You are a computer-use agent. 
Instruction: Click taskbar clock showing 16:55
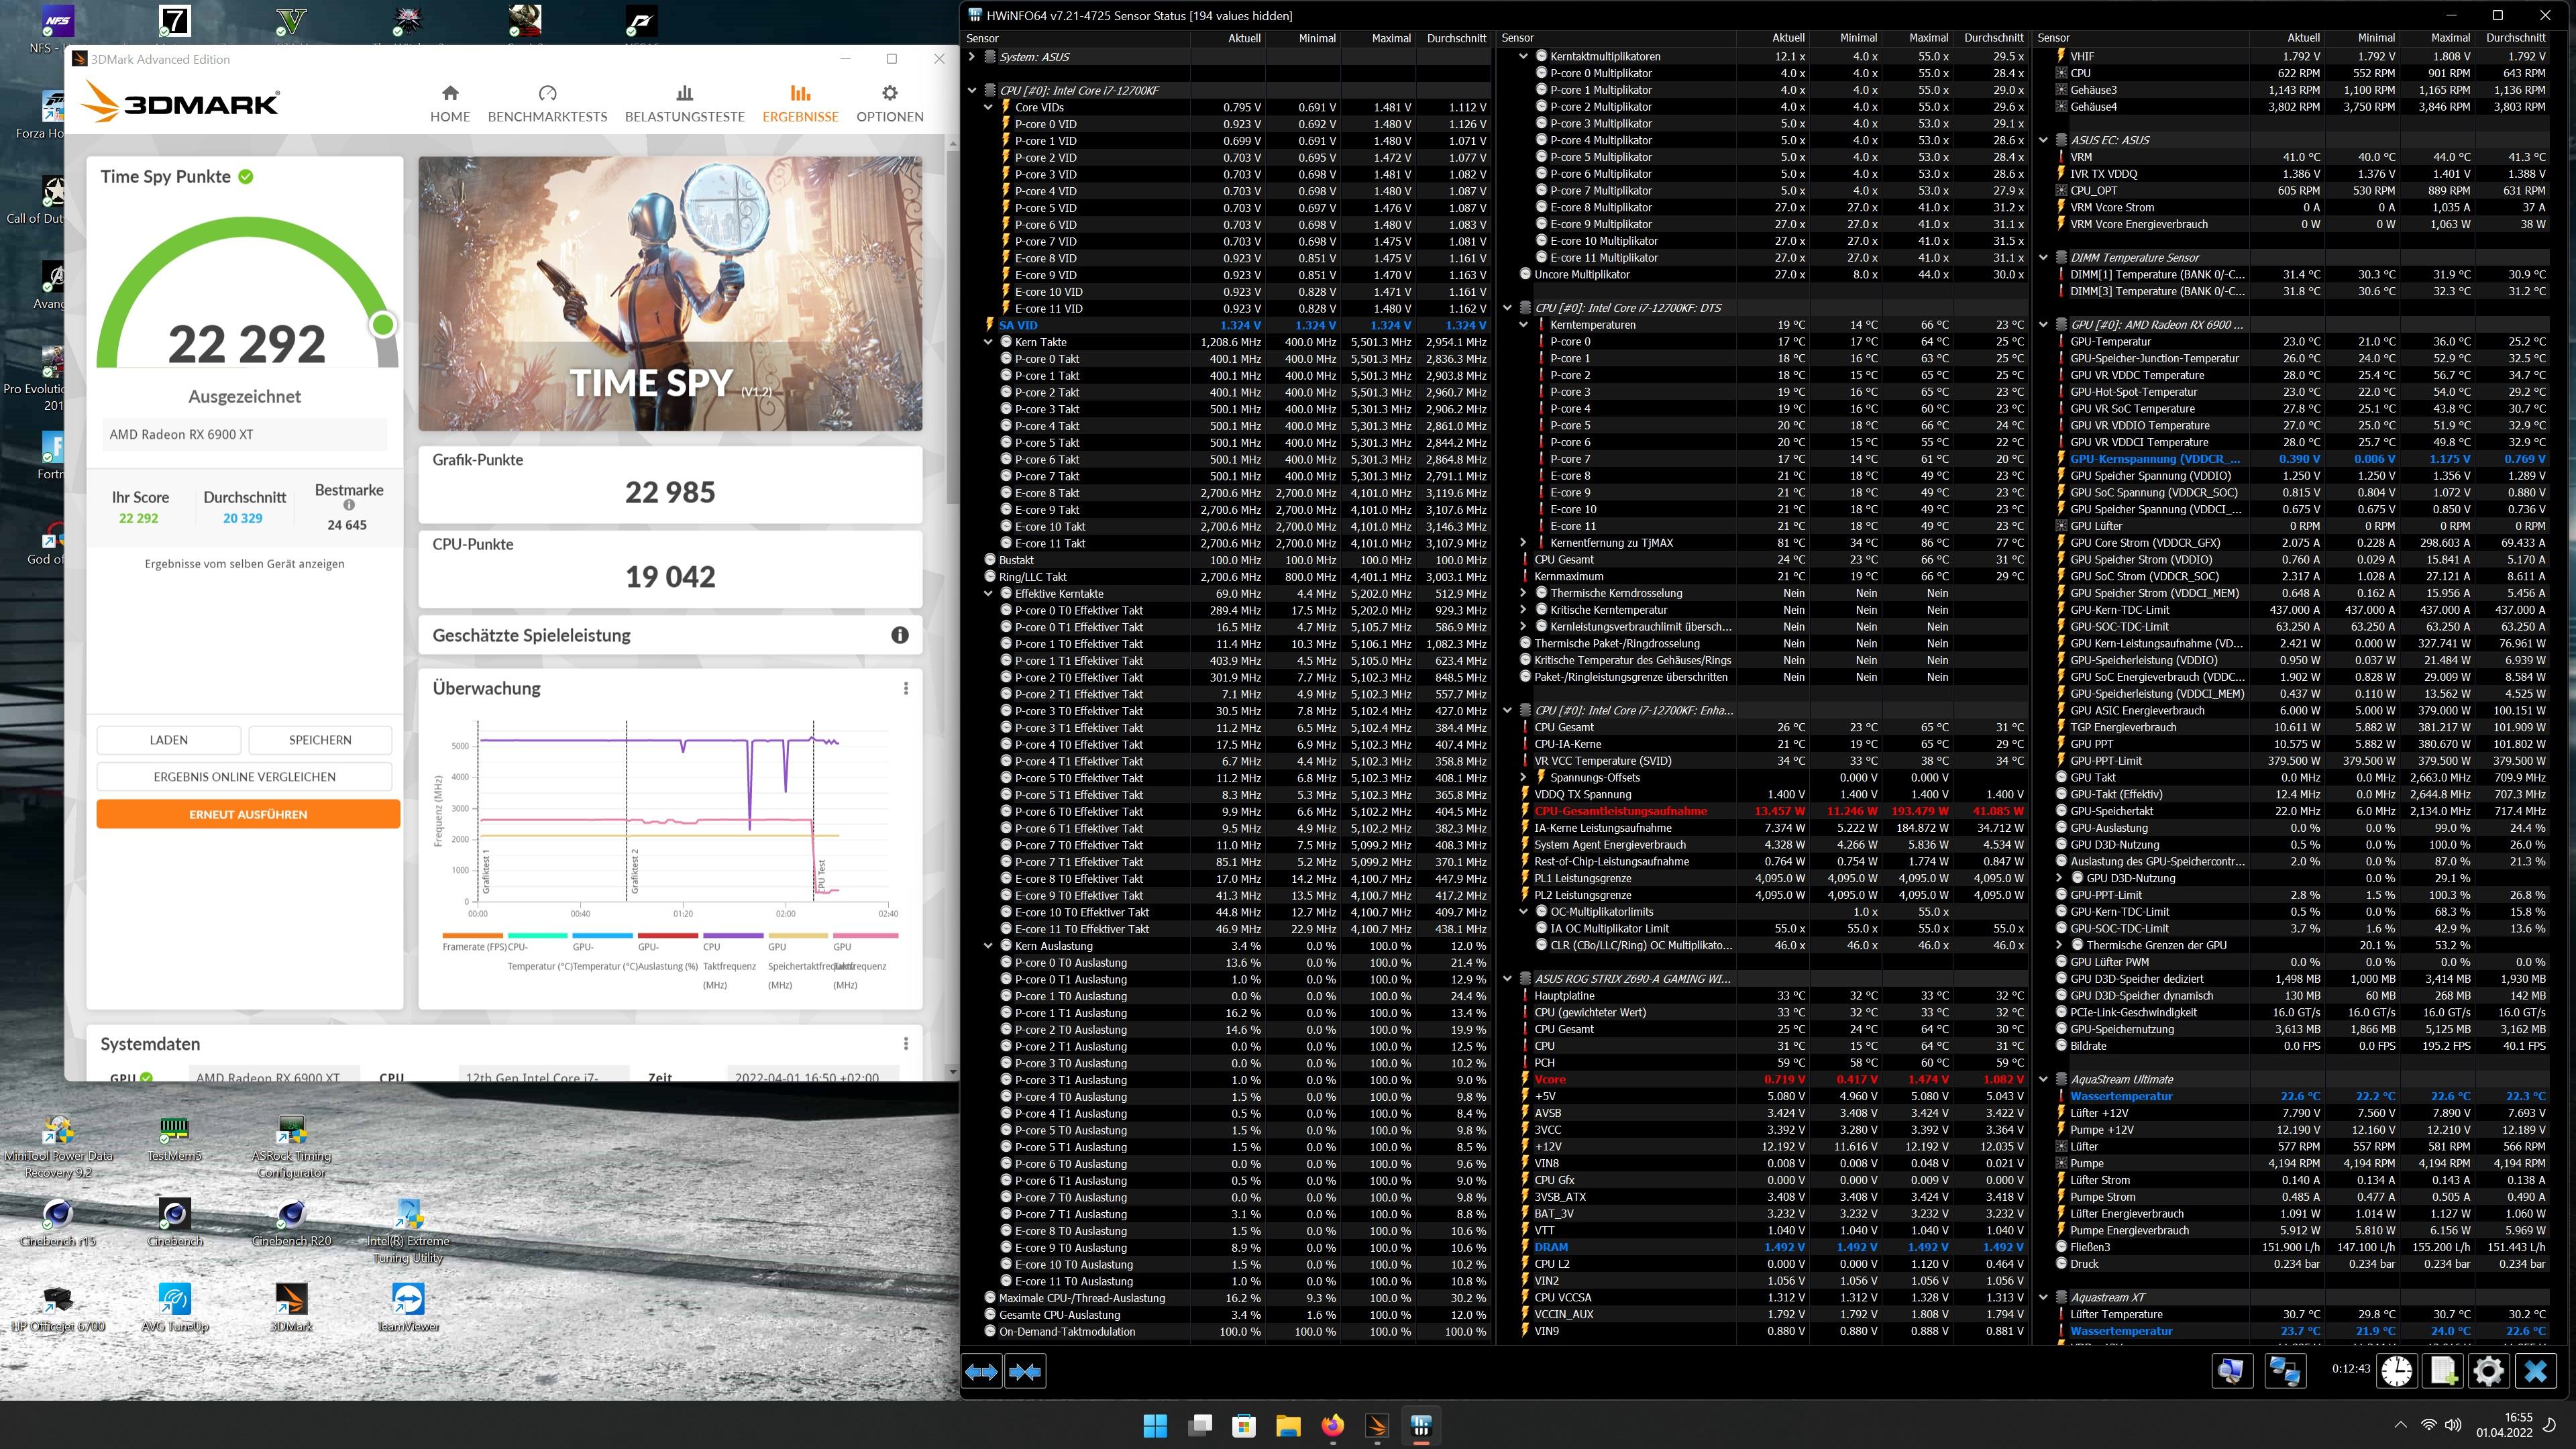(x=2504, y=1425)
